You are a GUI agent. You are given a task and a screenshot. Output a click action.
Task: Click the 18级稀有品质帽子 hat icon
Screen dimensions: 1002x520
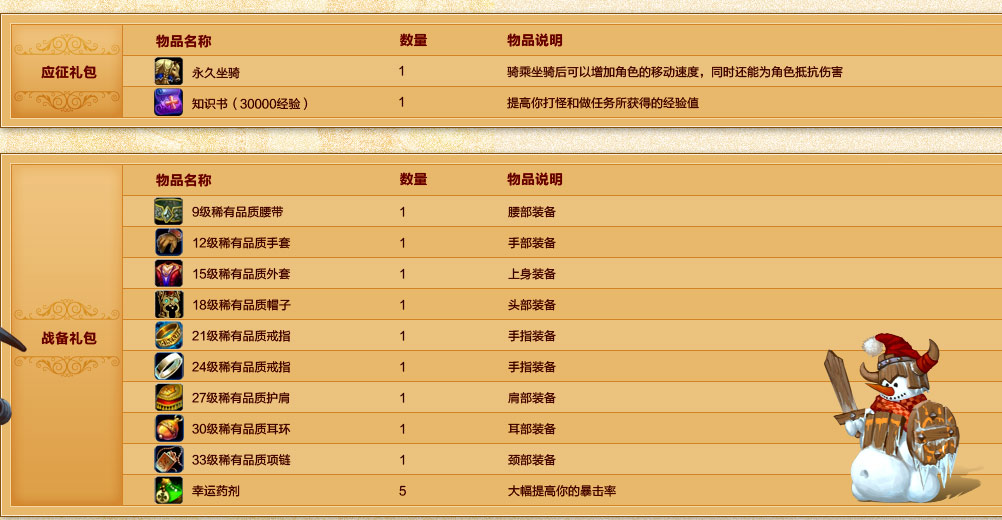[168, 305]
